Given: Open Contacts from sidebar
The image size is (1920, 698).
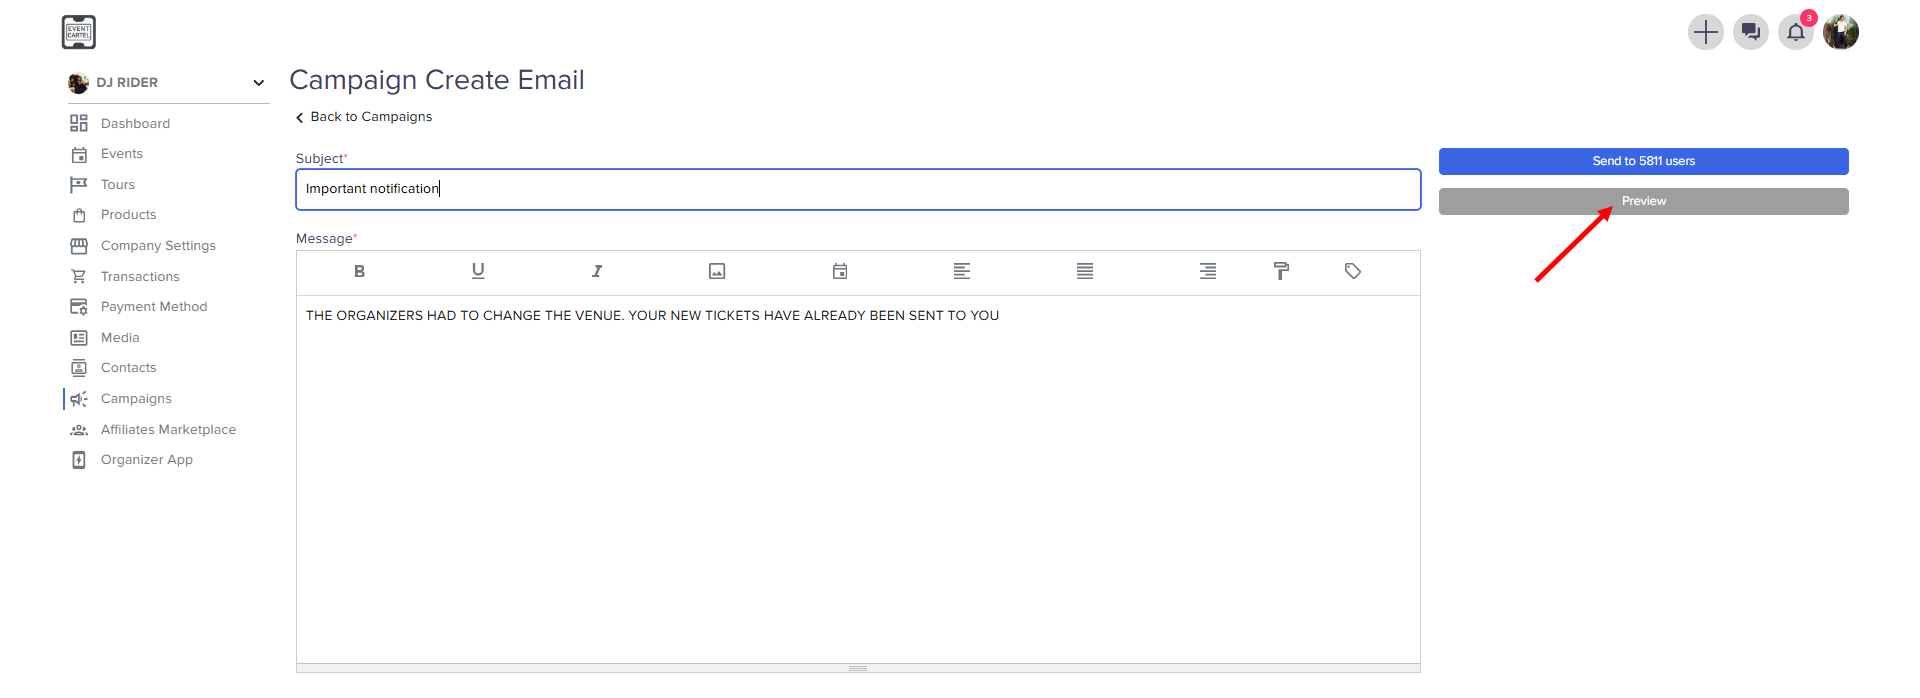Looking at the screenshot, I should [128, 368].
